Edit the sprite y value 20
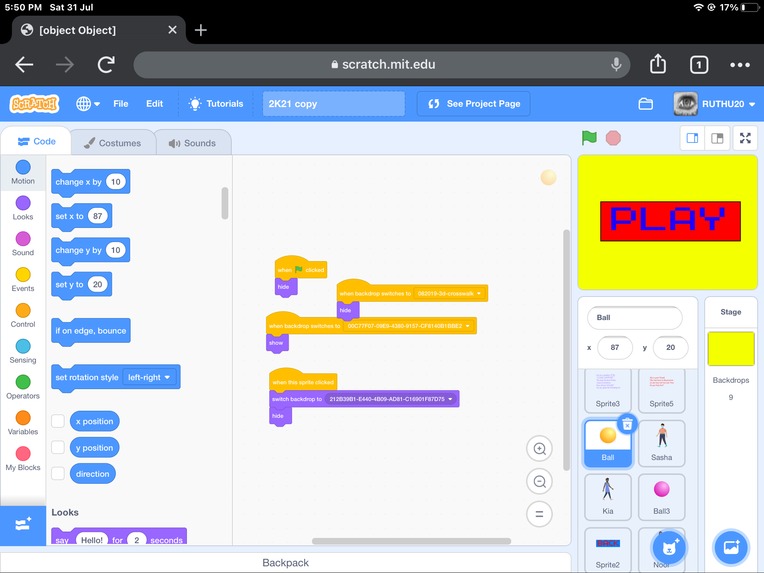This screenshot has width=764, height=573. click(x=670, y=347)
